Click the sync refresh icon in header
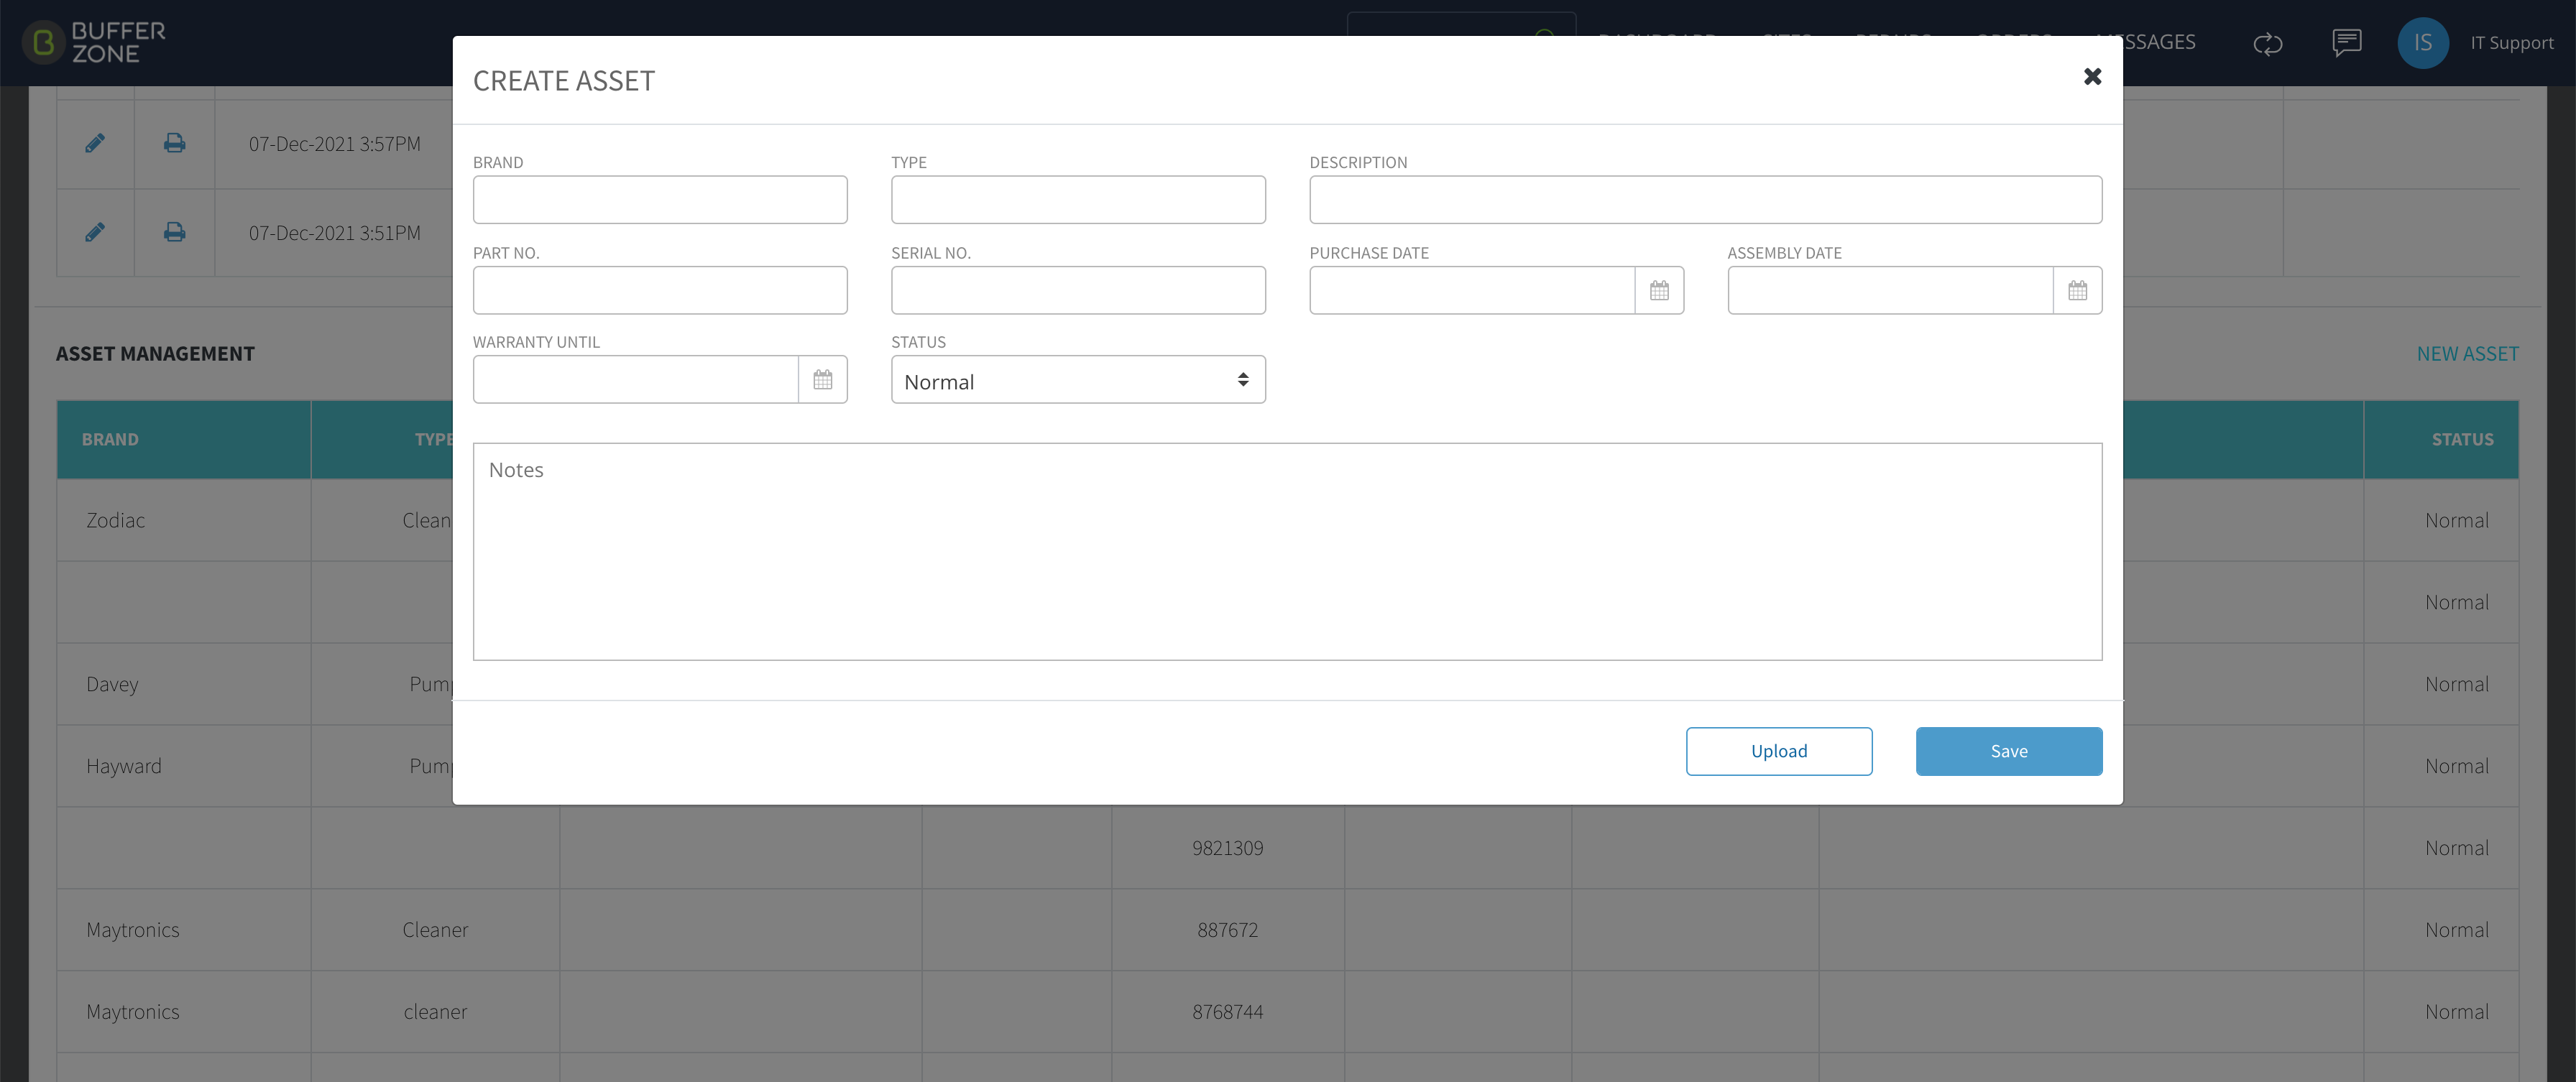 click(2267, 43)
